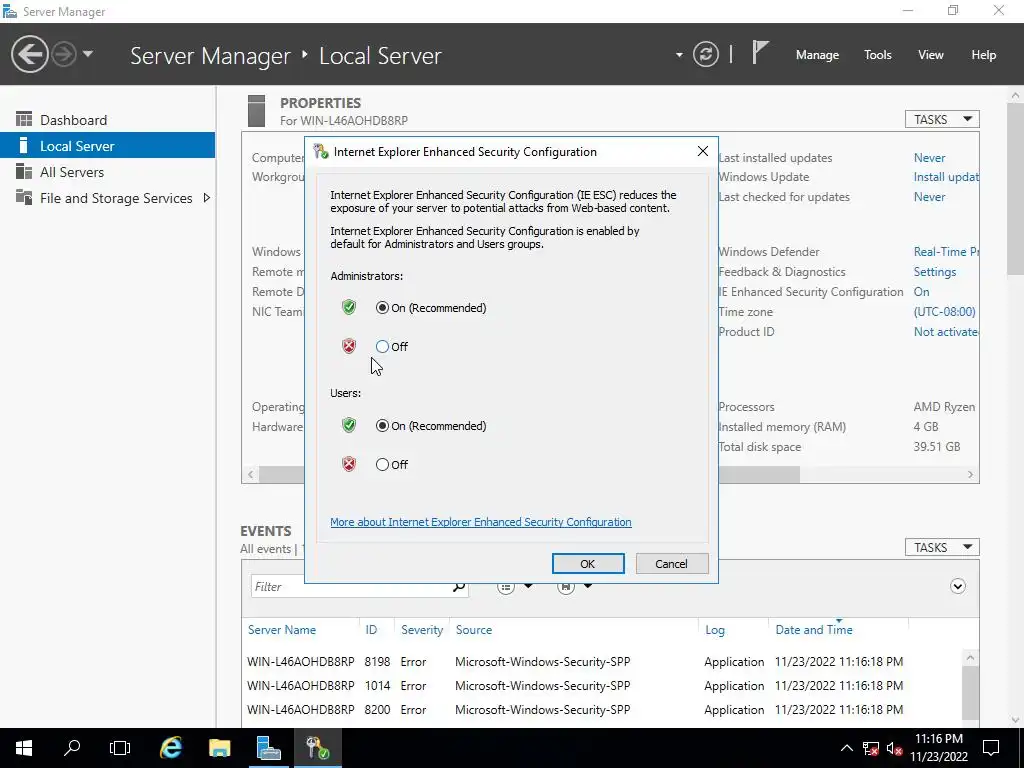Open the View menu
This screenshot has height=768, width=1024.
[931, 55]
